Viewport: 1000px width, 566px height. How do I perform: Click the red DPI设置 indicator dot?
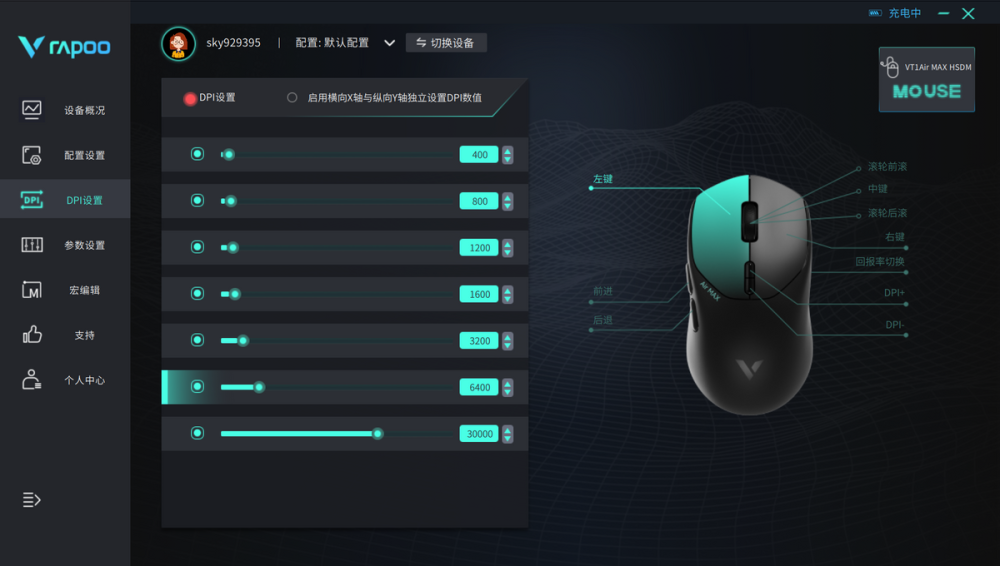(189, 98)
